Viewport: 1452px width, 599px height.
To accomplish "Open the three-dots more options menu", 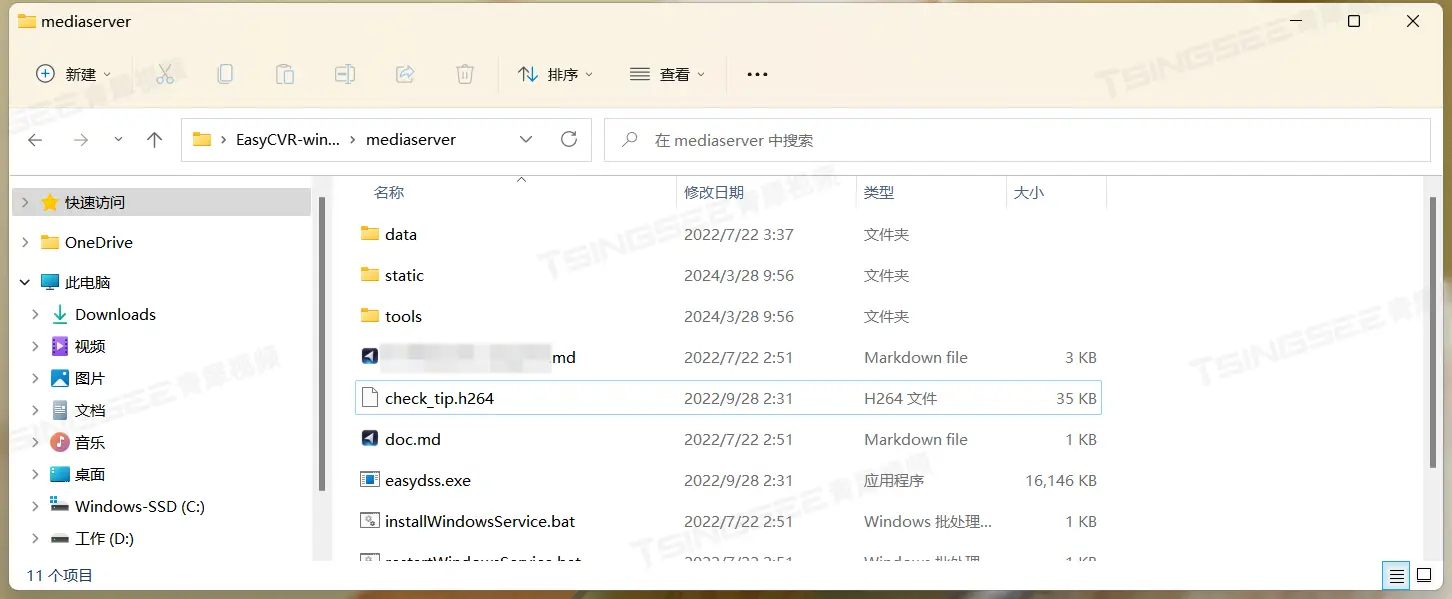I will coord(757,74).
